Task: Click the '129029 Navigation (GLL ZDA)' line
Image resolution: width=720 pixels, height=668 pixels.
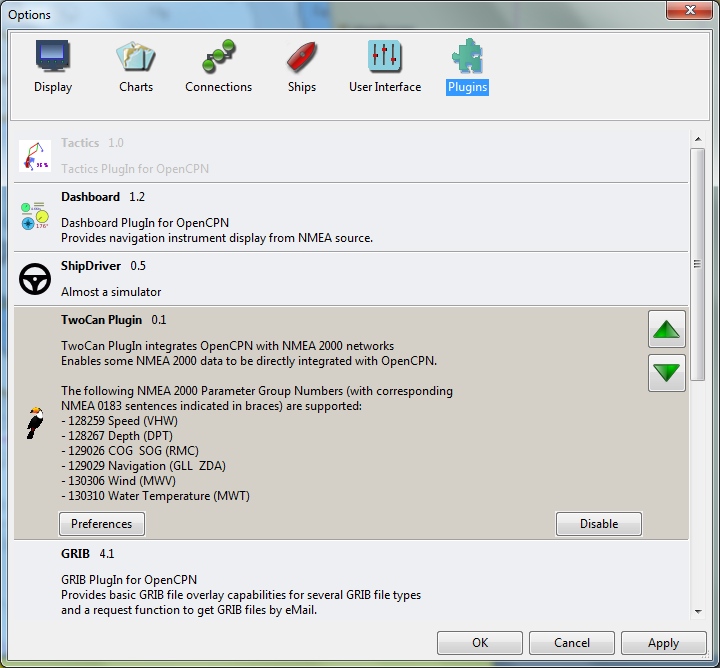Action: pos(143,466)
